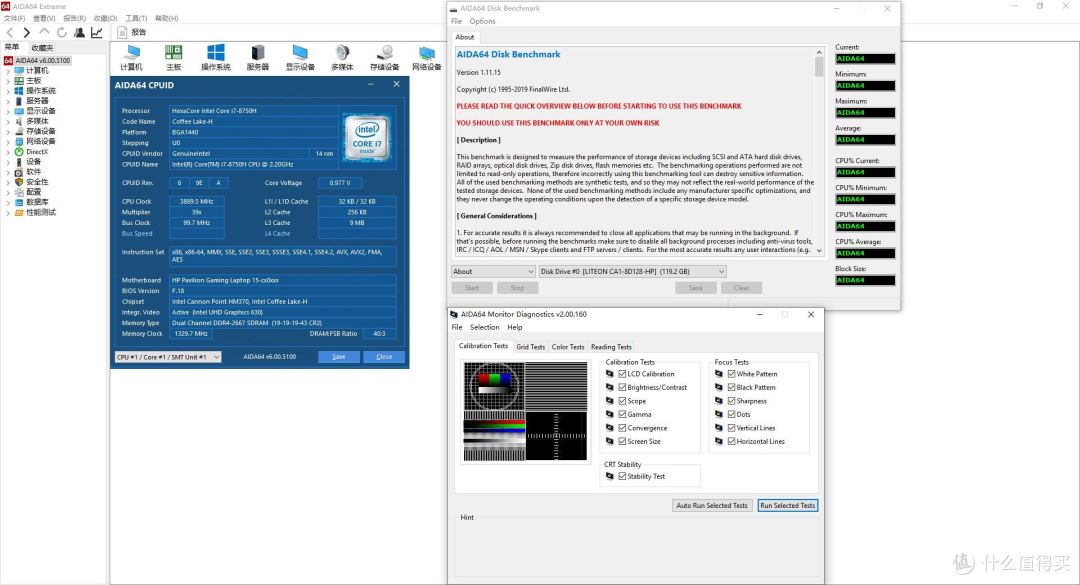1080x585 pixels.
Task: Toggle the Scope test checkbox
Action: pos(622,401)
